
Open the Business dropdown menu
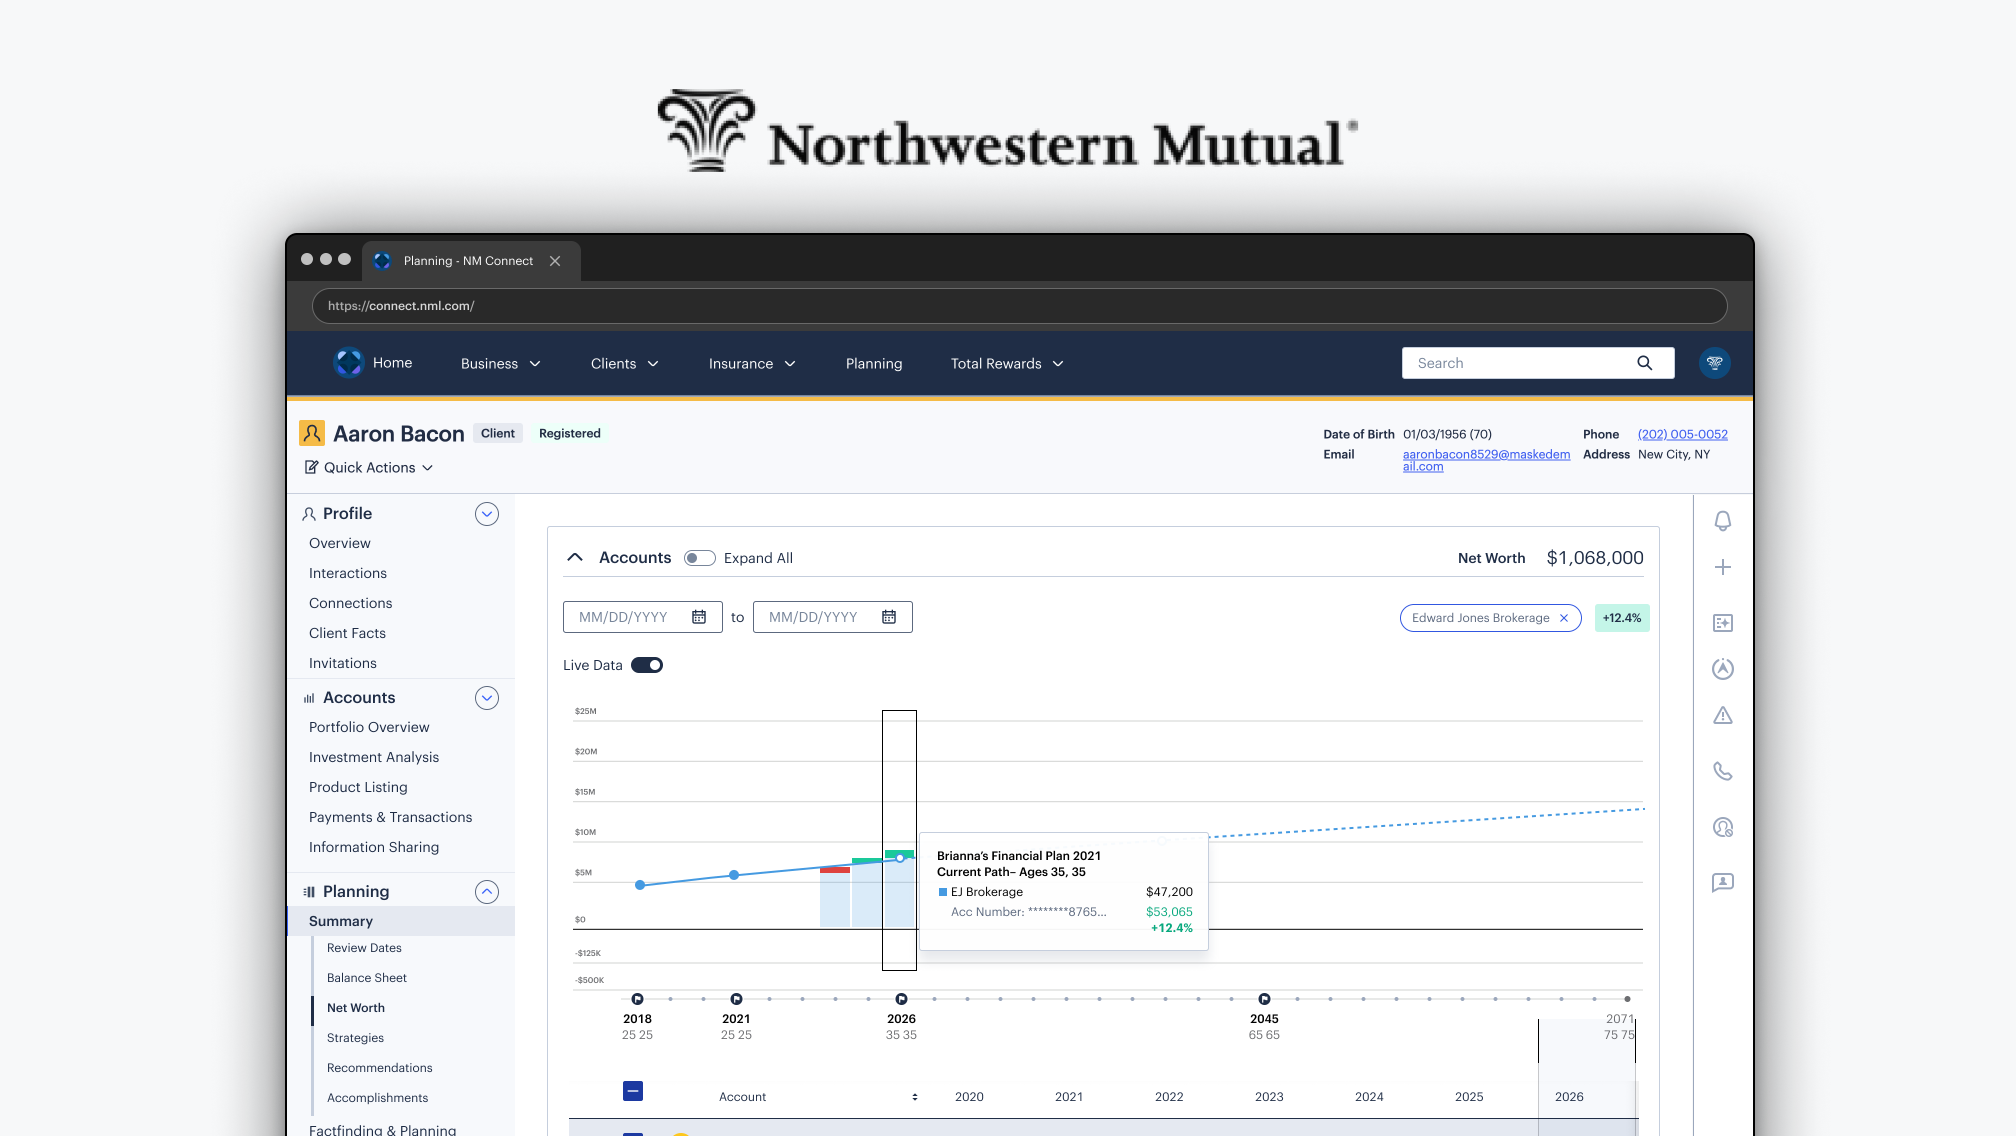(x=501, y=364)
